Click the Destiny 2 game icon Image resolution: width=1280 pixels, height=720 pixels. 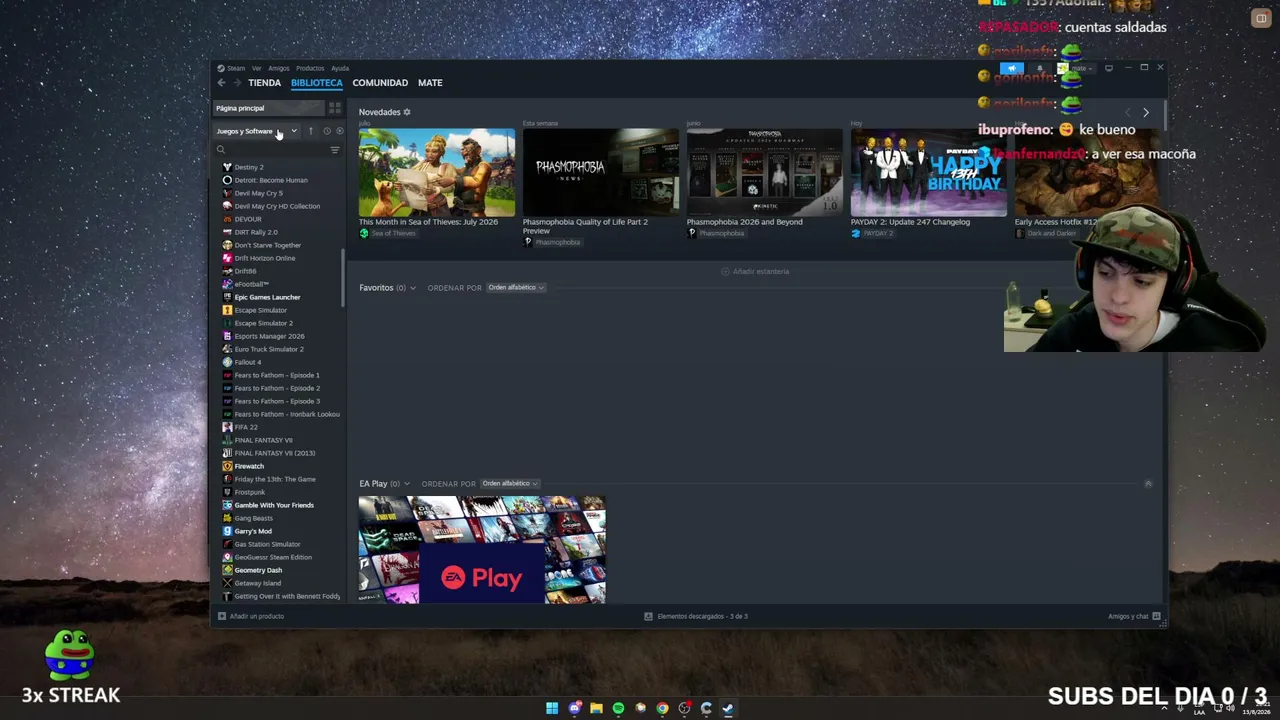pos(227,167)
